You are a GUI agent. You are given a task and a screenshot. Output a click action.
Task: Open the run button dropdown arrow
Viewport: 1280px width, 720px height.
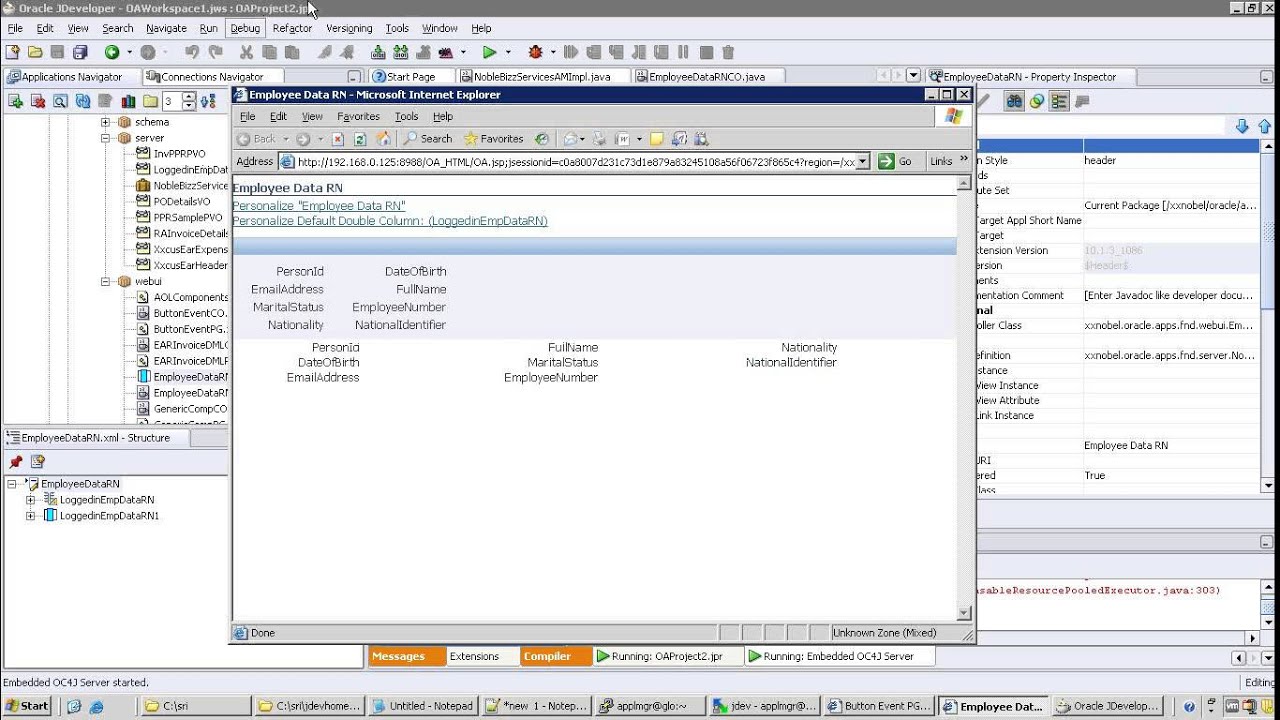[x=508, y=52]
